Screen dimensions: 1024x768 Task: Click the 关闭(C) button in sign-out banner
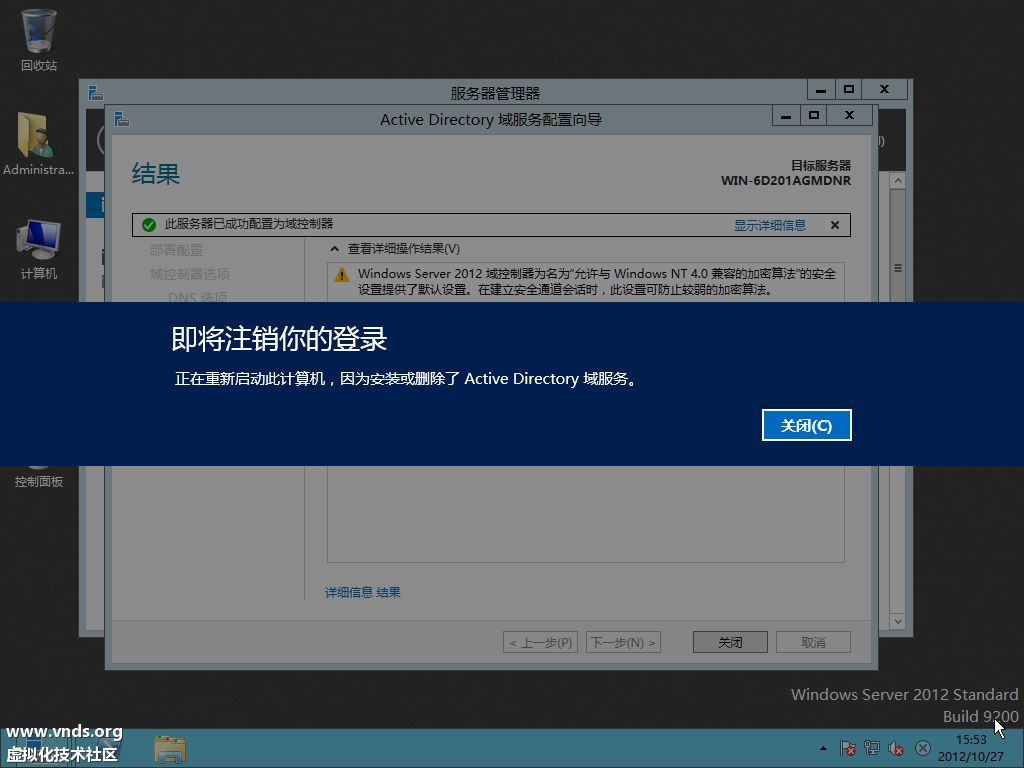(807, 425)
